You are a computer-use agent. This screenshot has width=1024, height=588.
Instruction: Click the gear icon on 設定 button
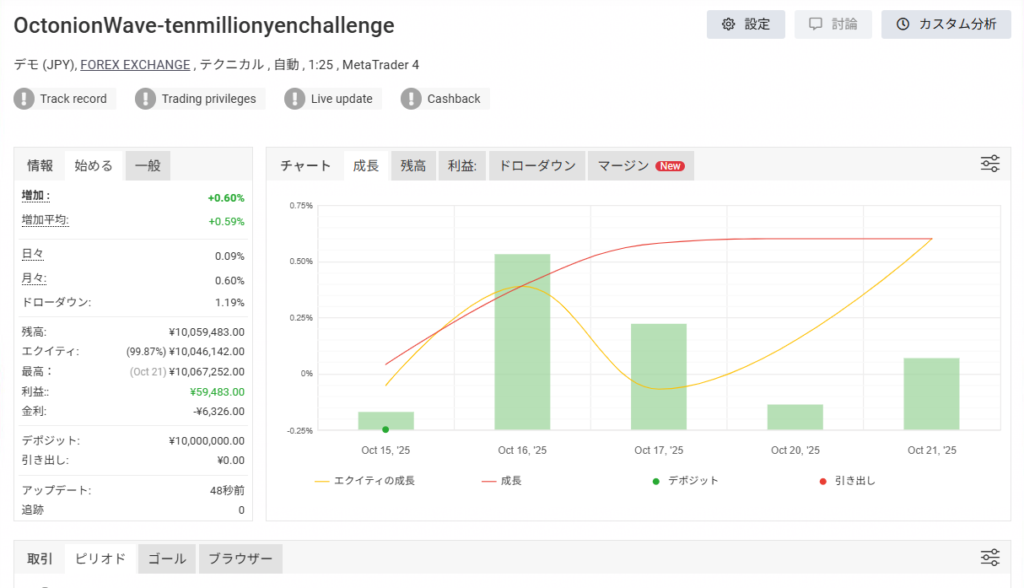(728, 24)
